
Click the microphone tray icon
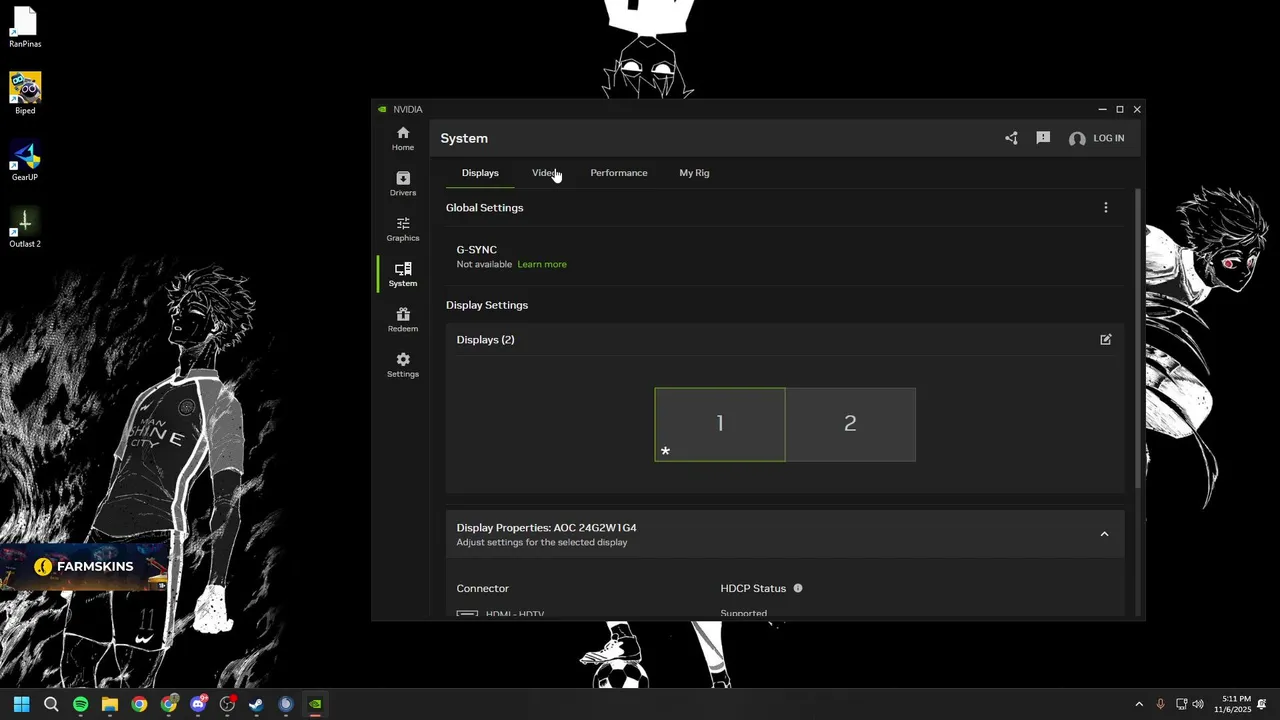(x=1160, y=704)
